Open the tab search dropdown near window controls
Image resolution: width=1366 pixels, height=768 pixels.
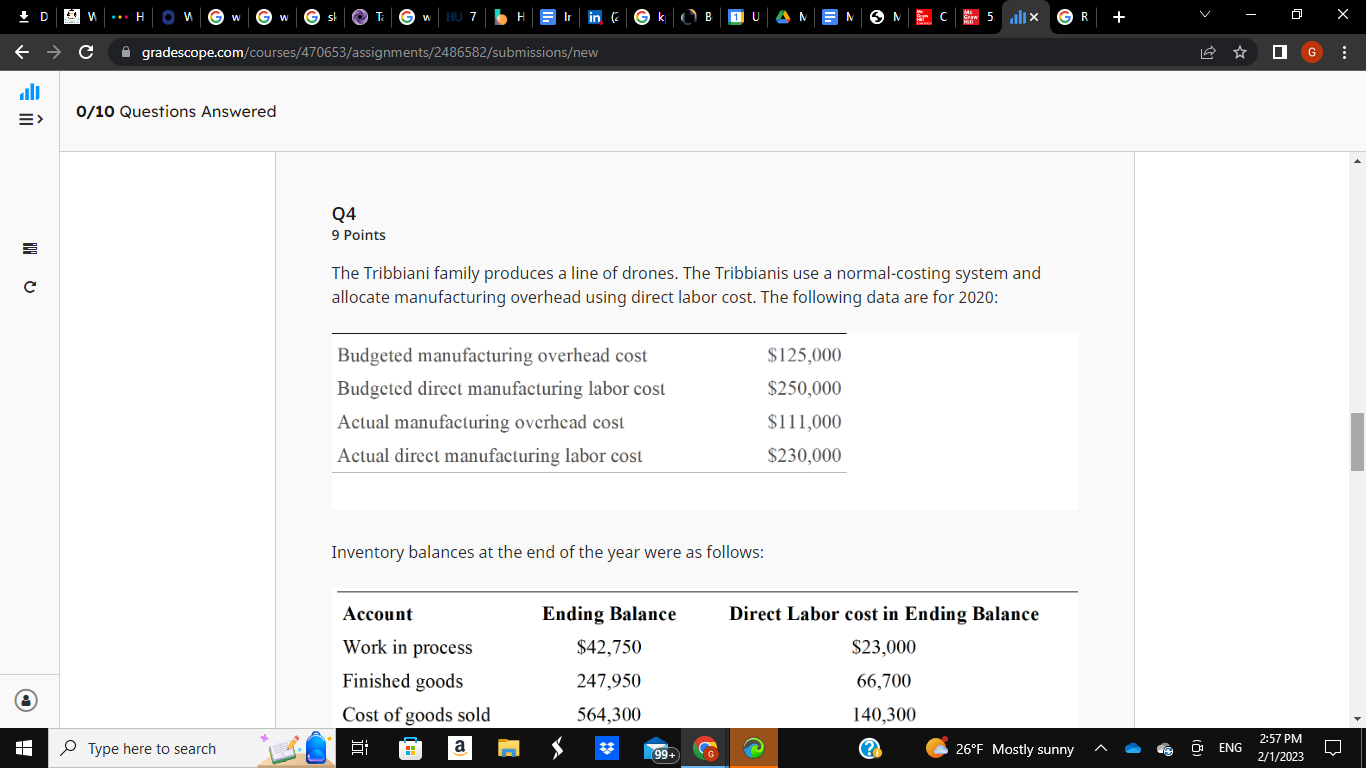(x=1205, y=16)
